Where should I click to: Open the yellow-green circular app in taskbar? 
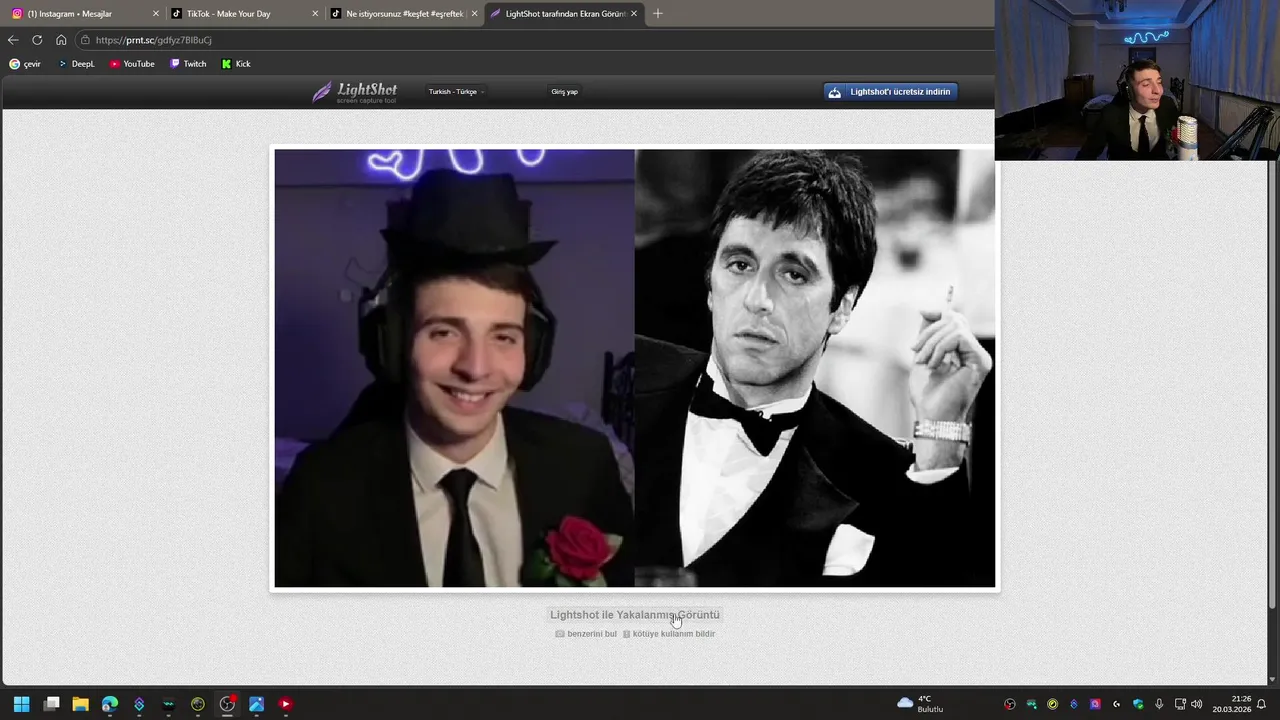coord(198,704)
